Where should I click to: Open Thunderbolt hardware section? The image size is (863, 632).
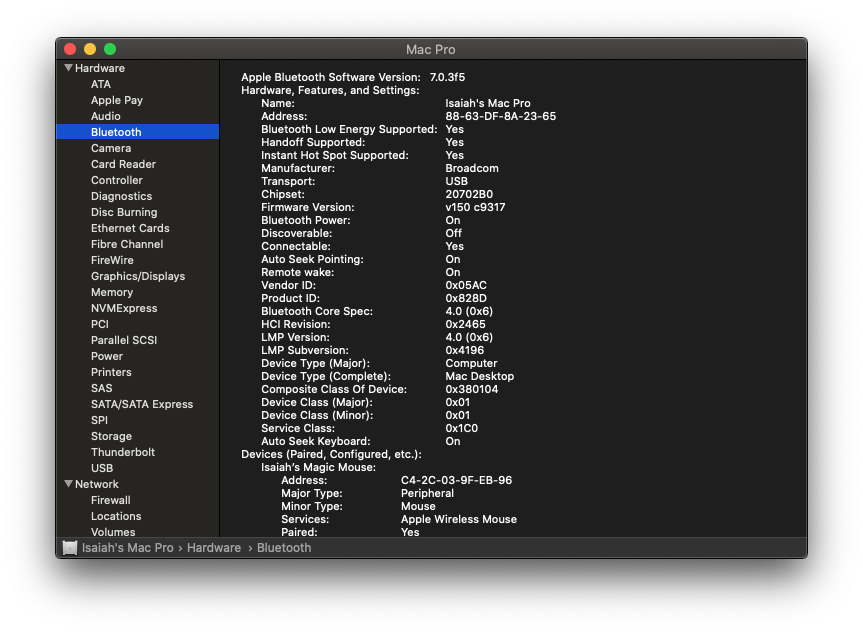coord(123,451)
